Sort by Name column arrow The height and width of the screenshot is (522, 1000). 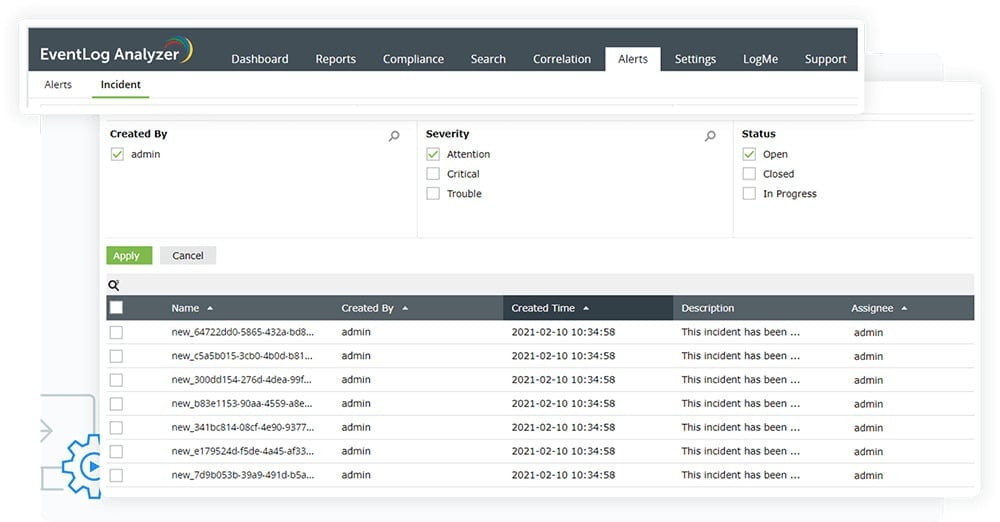pyautogui.click(x=210, y=308)
